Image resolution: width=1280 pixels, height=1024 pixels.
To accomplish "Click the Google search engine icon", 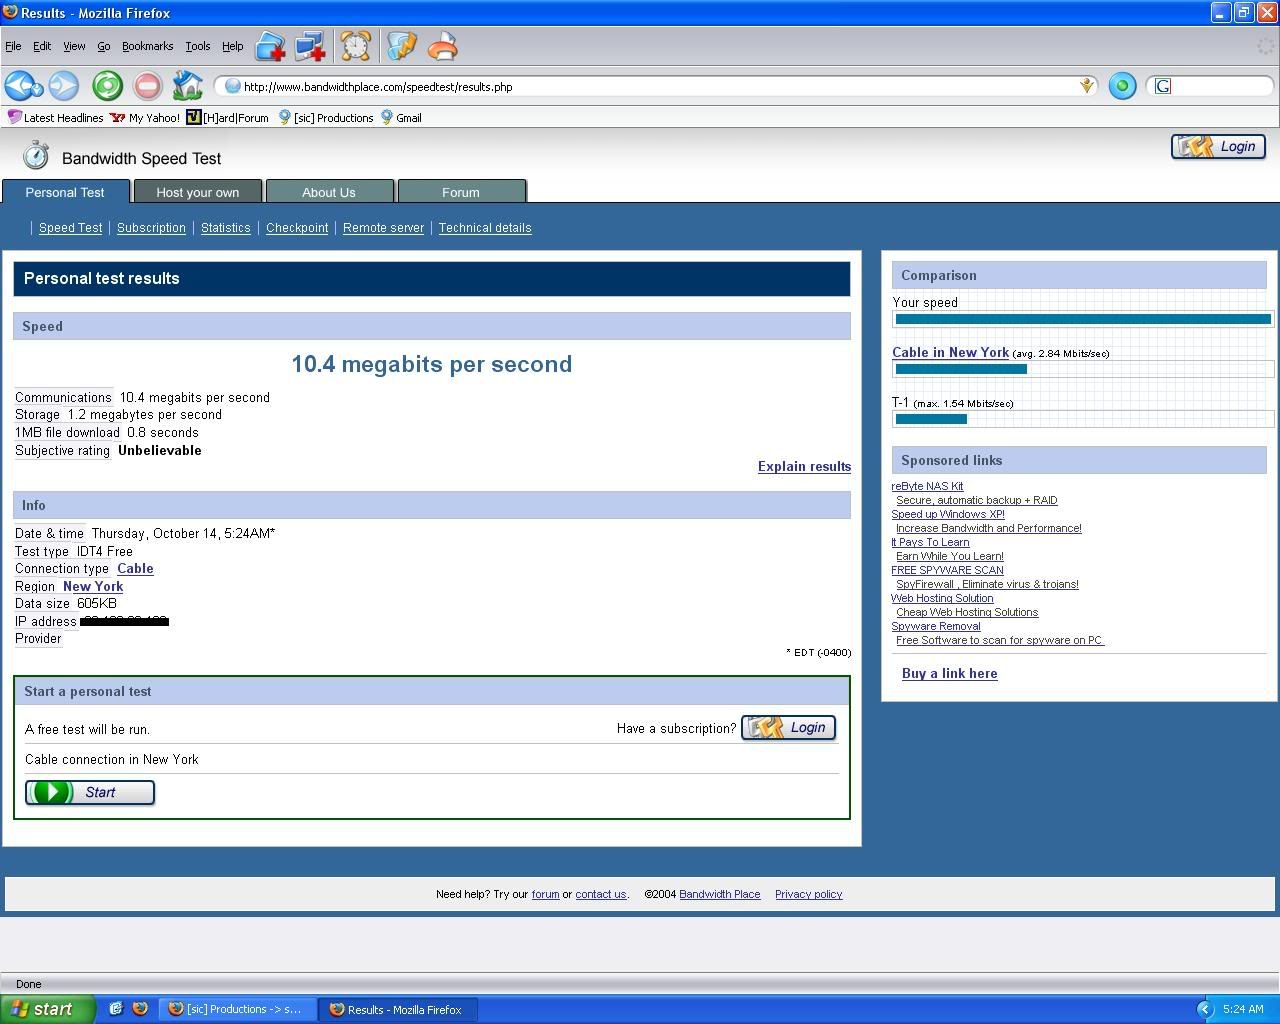I will (1162, 86).
